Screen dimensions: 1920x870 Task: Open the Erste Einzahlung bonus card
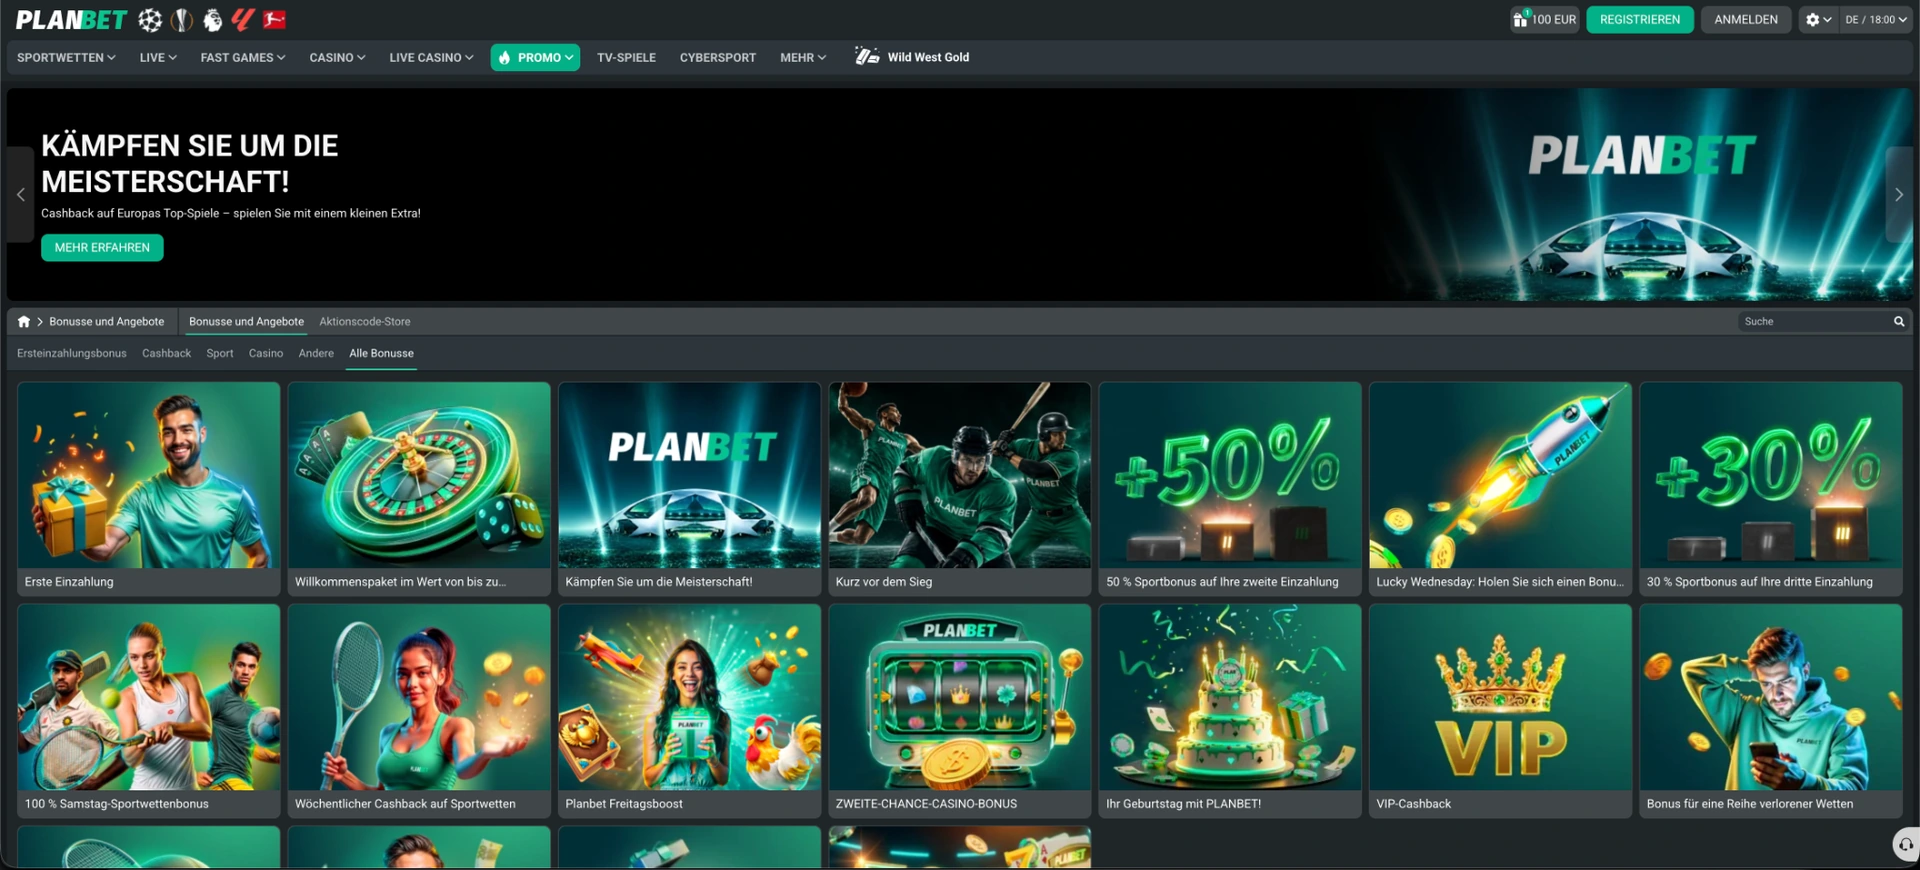(x=149, y=489)
